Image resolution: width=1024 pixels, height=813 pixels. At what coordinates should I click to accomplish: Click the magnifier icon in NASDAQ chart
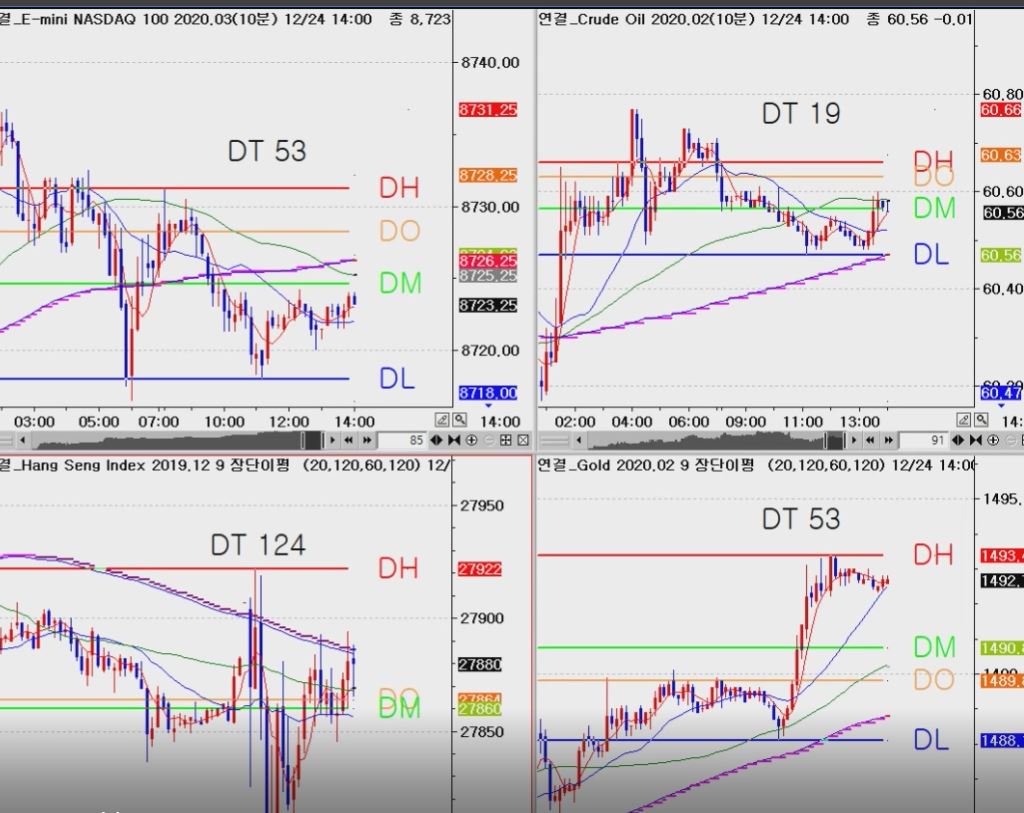point(459,420)
